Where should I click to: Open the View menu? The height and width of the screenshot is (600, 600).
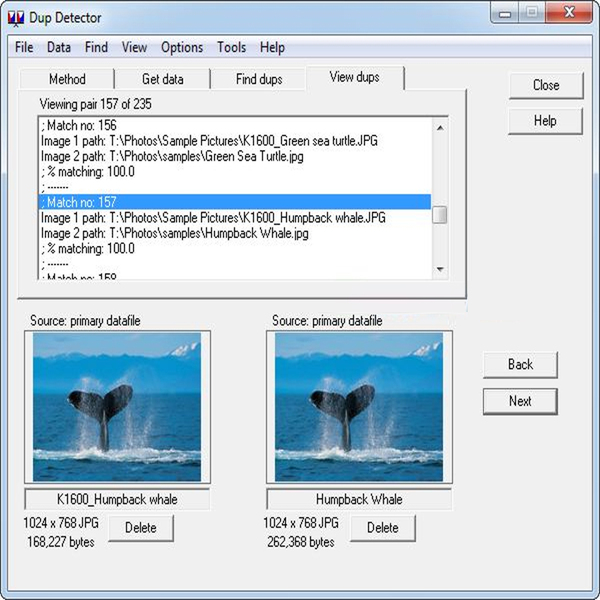click(x=134, y=47)
